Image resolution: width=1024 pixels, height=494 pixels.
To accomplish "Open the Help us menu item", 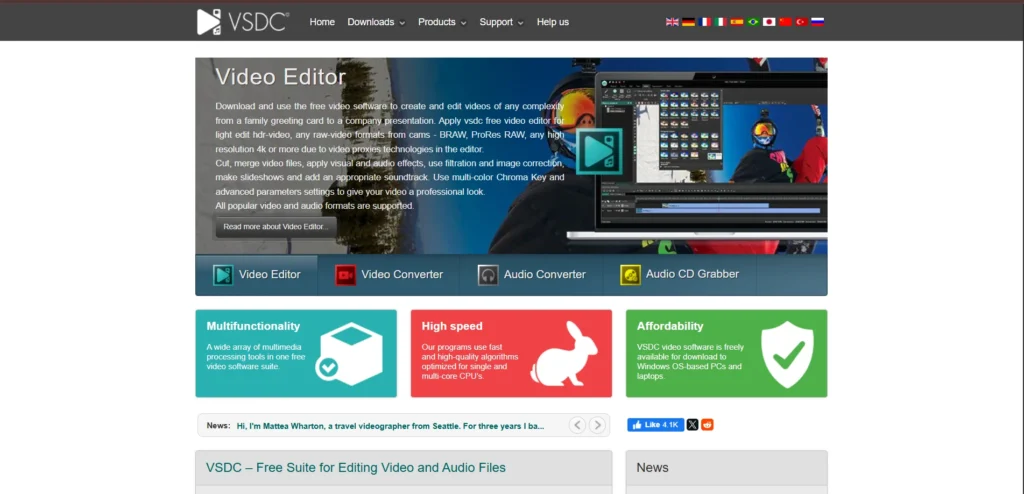I will point(552,22).
